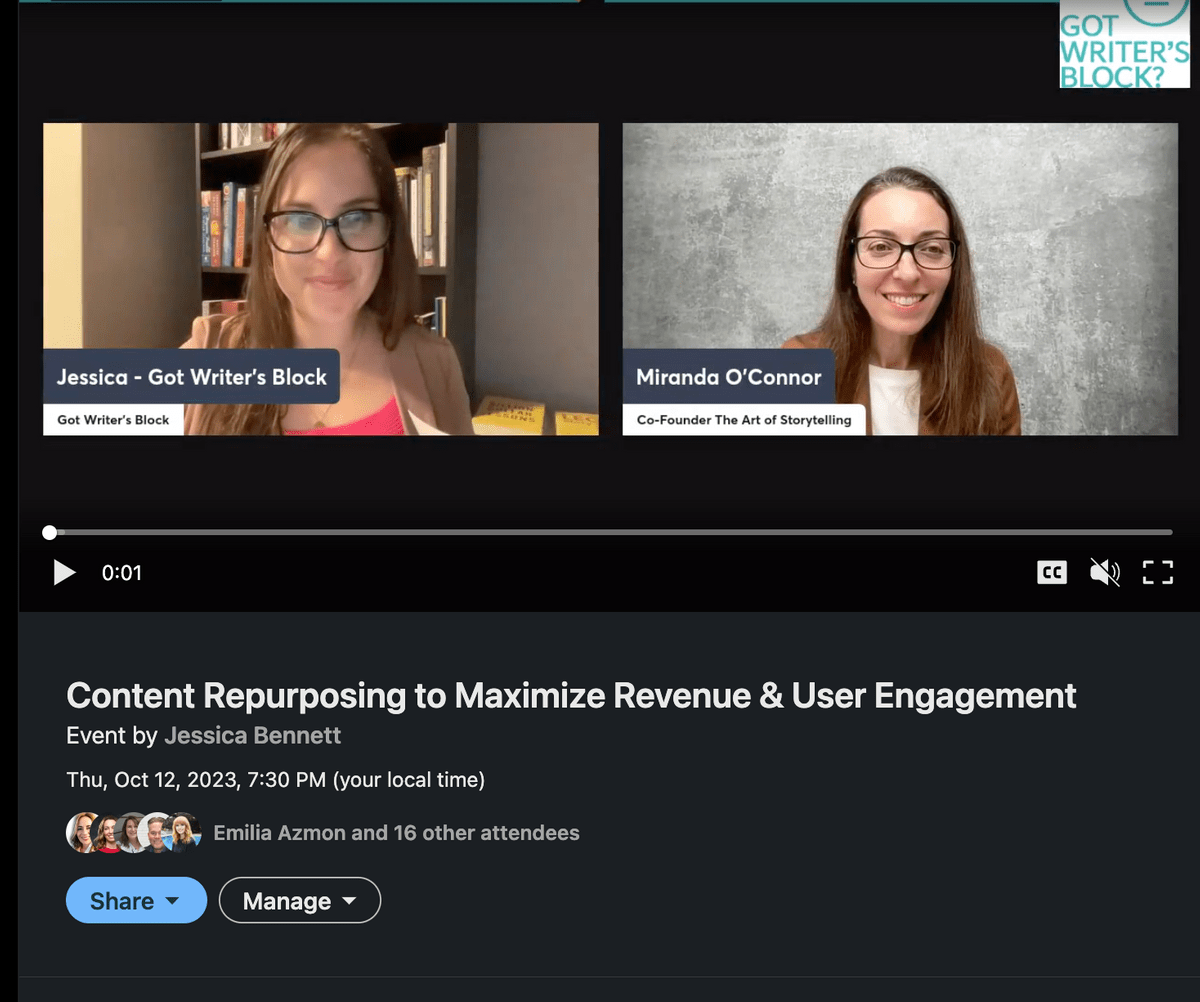
Task: Click Jessica's video feed
Action: 321,279
